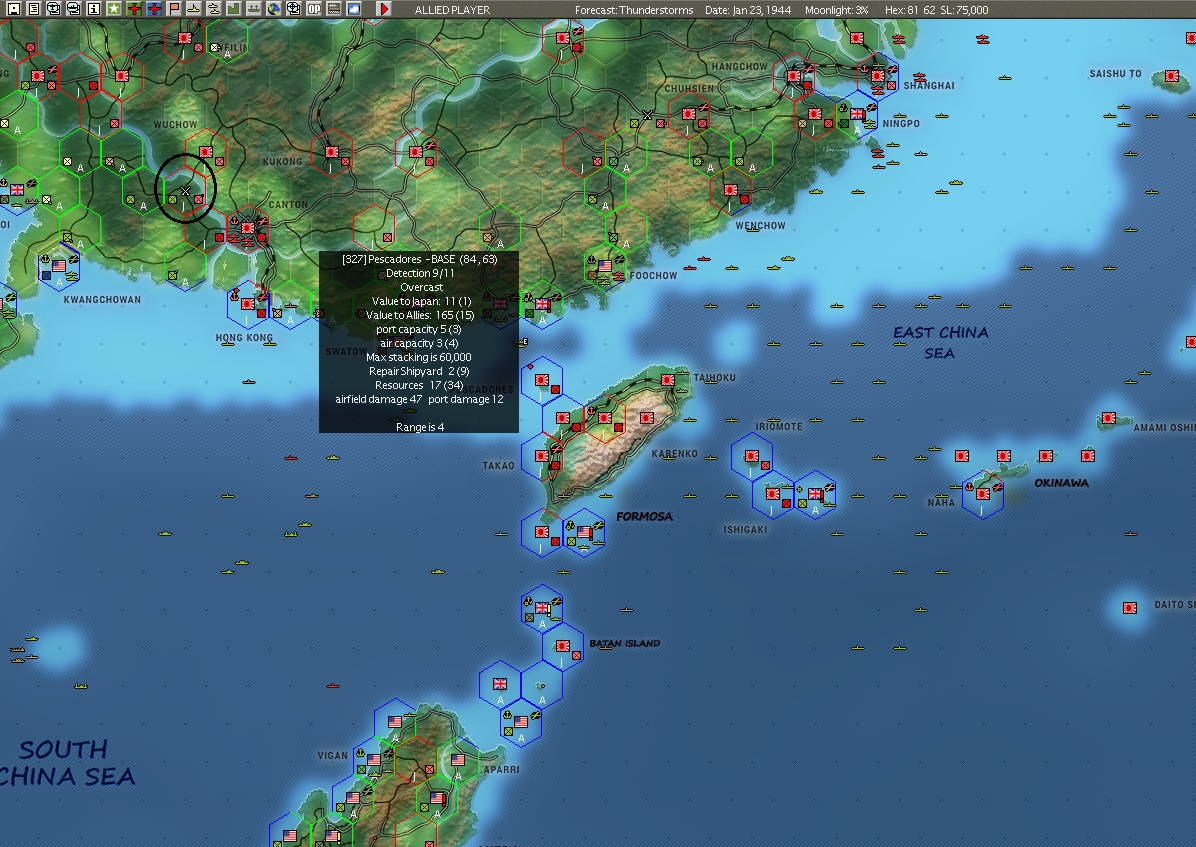
Task: Select the US flag base at Foochow
Action: coord(605,266)
